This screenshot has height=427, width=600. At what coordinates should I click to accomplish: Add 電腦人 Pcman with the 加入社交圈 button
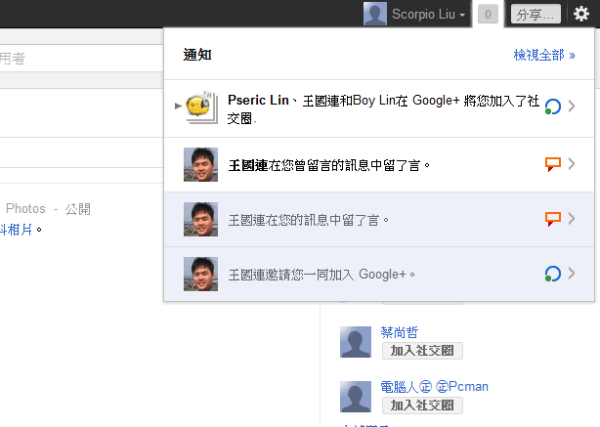(x=421, y=405)
